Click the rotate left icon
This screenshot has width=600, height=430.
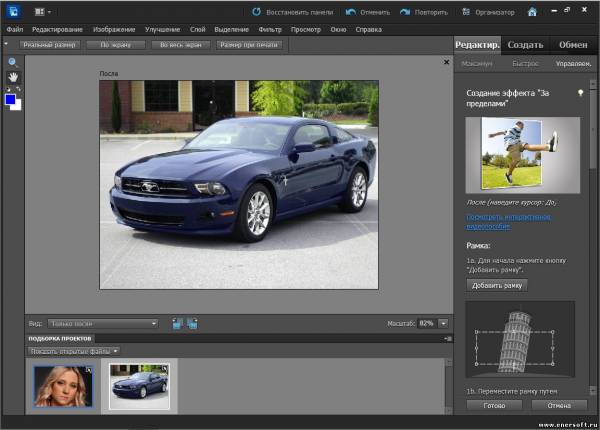point(177,324)
